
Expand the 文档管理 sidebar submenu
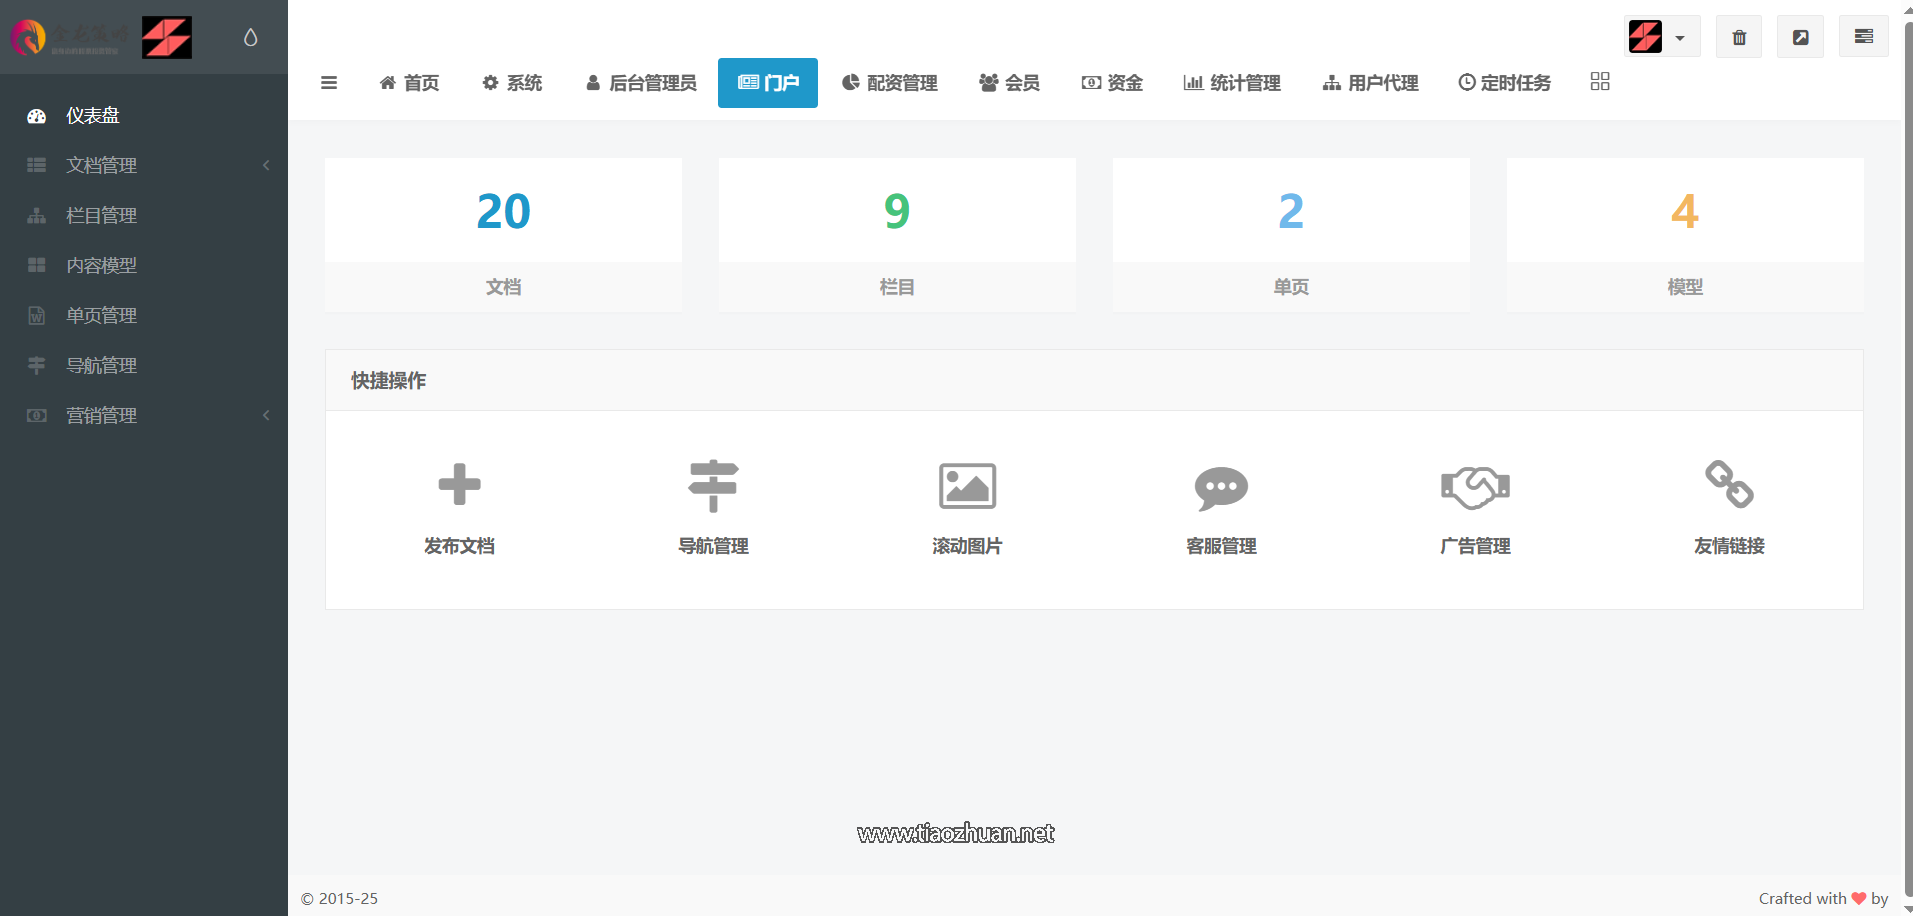tap(102, 165)
